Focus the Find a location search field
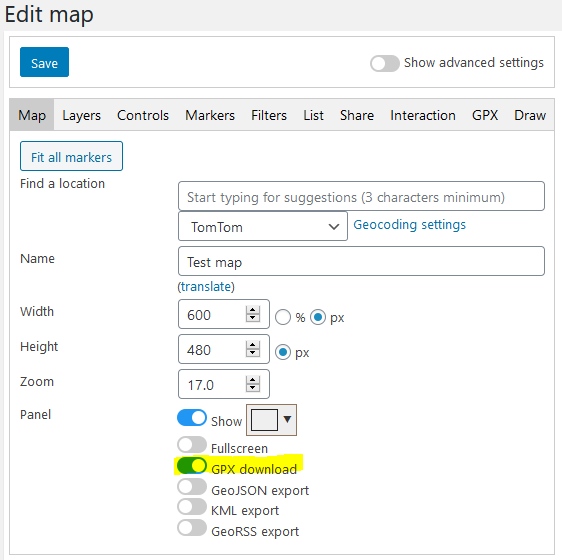Screen dimensions: 562x560 [361, 196]
